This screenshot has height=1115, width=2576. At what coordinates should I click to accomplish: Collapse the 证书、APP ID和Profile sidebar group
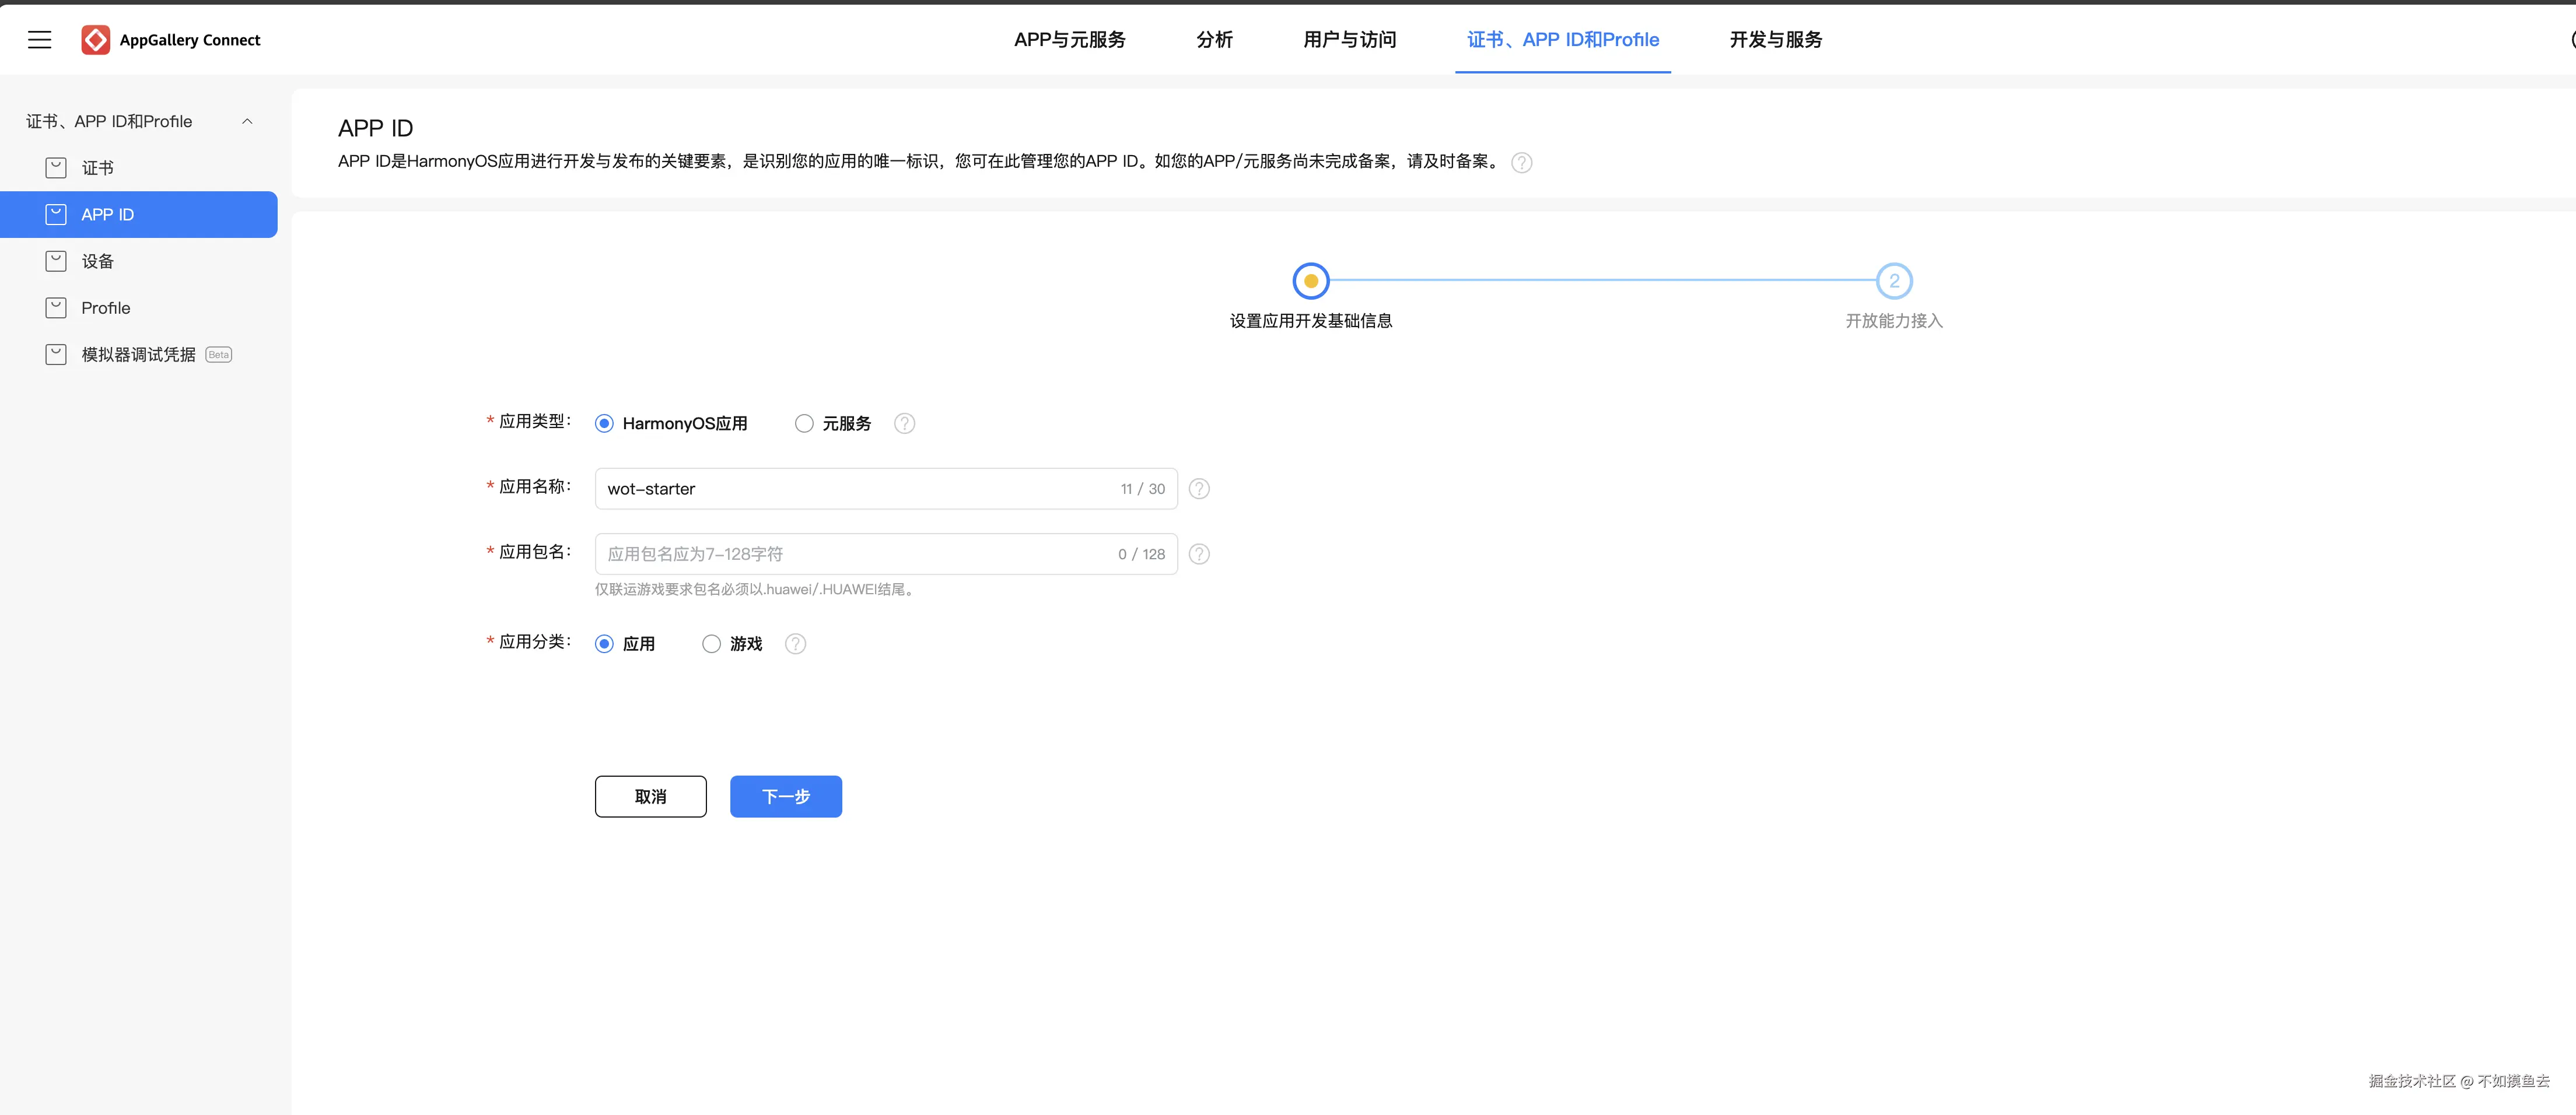(247, 122)
